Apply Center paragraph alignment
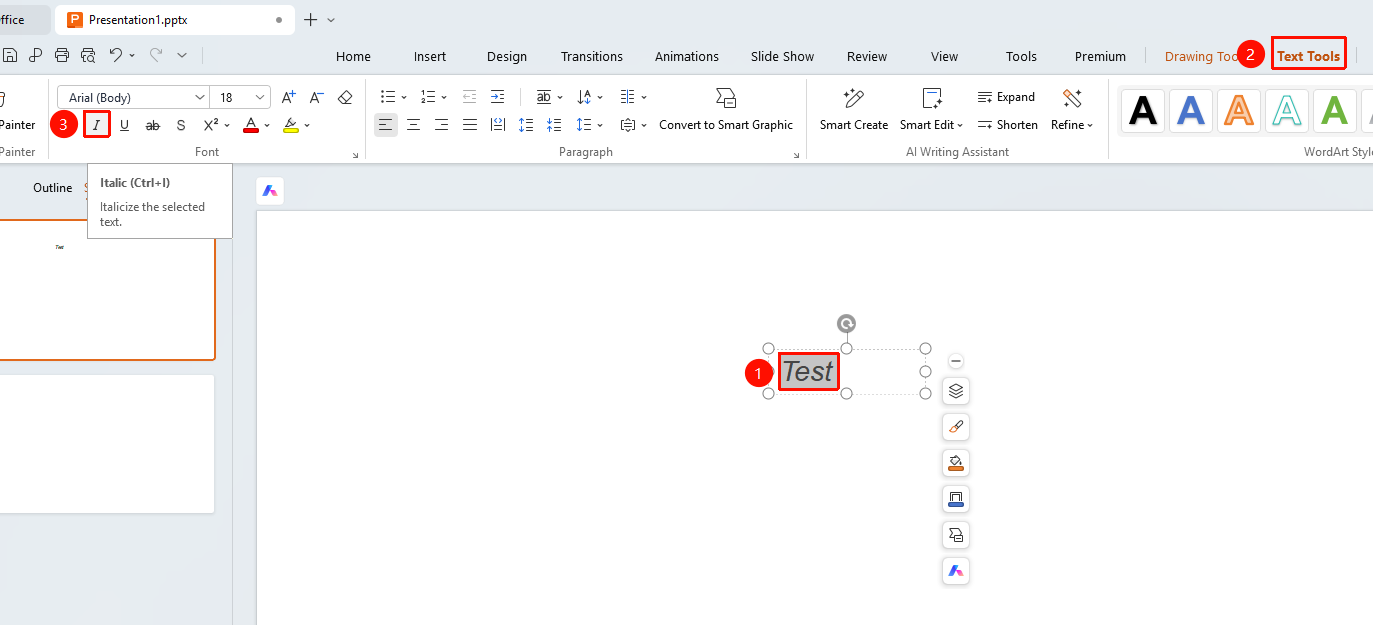The image size is (1373, 625). [413, 125]
